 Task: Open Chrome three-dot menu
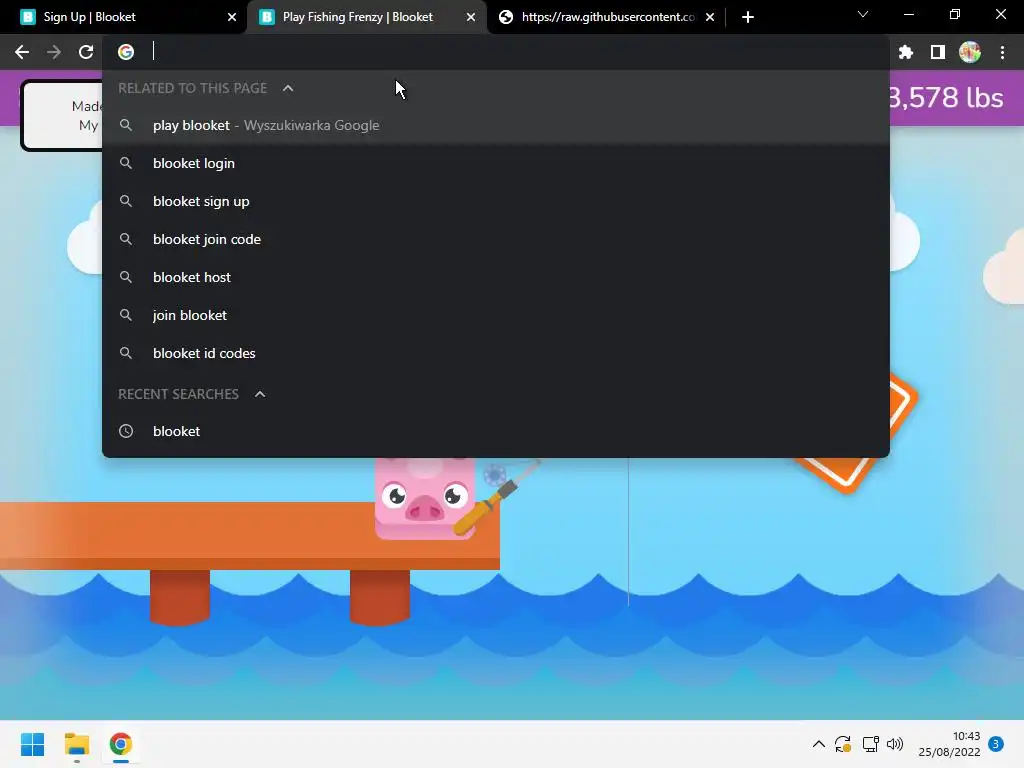(1002, 52)
